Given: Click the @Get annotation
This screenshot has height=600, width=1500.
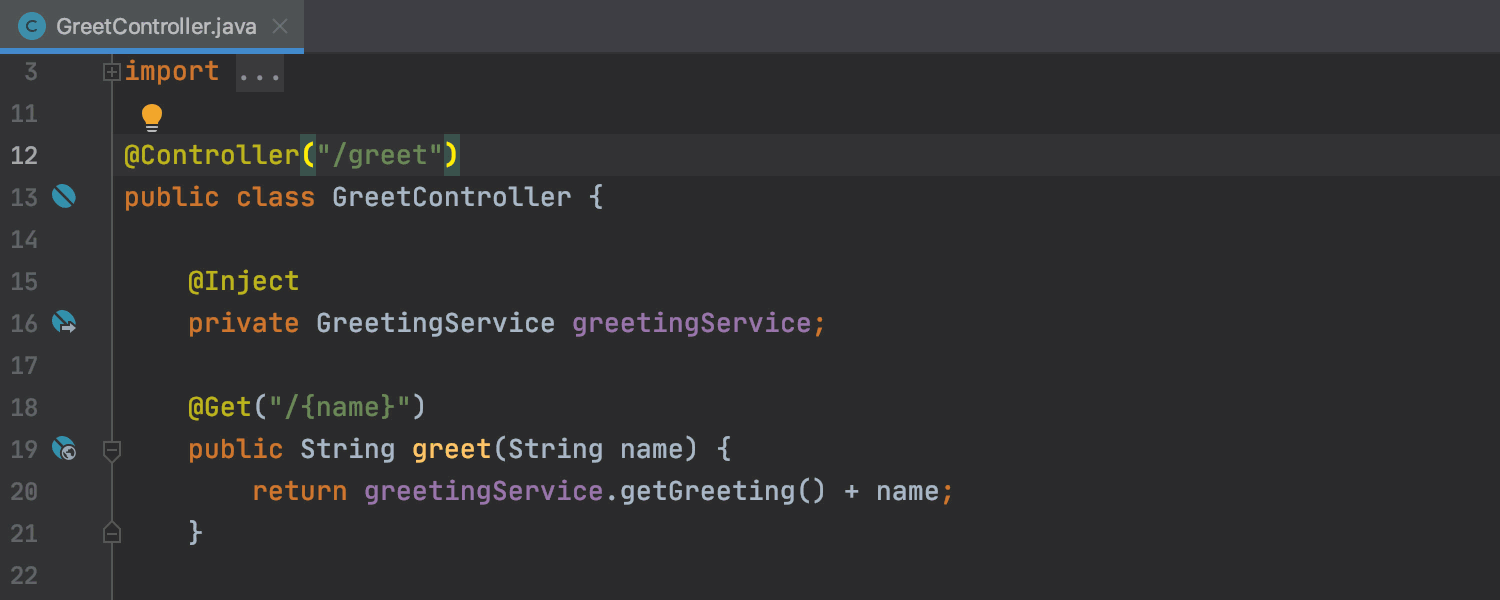Looking at the screenshot, I should pos(220,407).
